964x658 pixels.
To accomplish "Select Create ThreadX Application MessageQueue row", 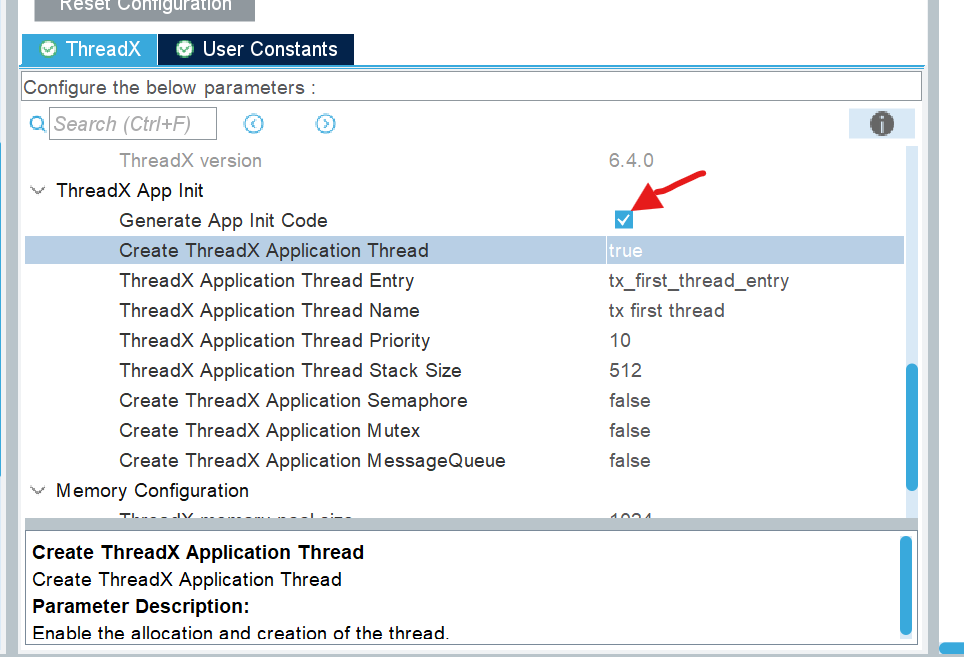I will coord(464,461).
